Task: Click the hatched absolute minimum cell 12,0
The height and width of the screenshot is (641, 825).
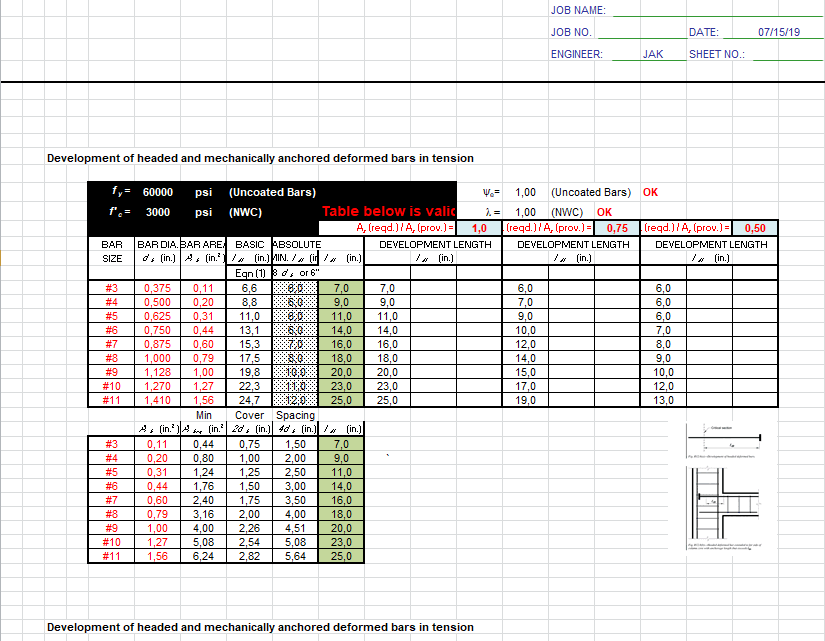Action: pyautogui.click(x=295, y=399)
